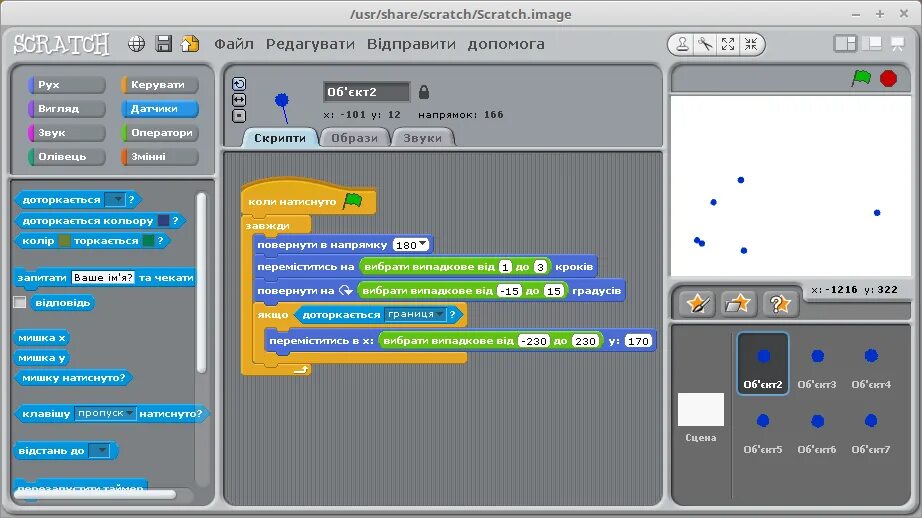Open the Керувати blocks category
The width and height of the screenshot is (922, 518).
[159, 85]
